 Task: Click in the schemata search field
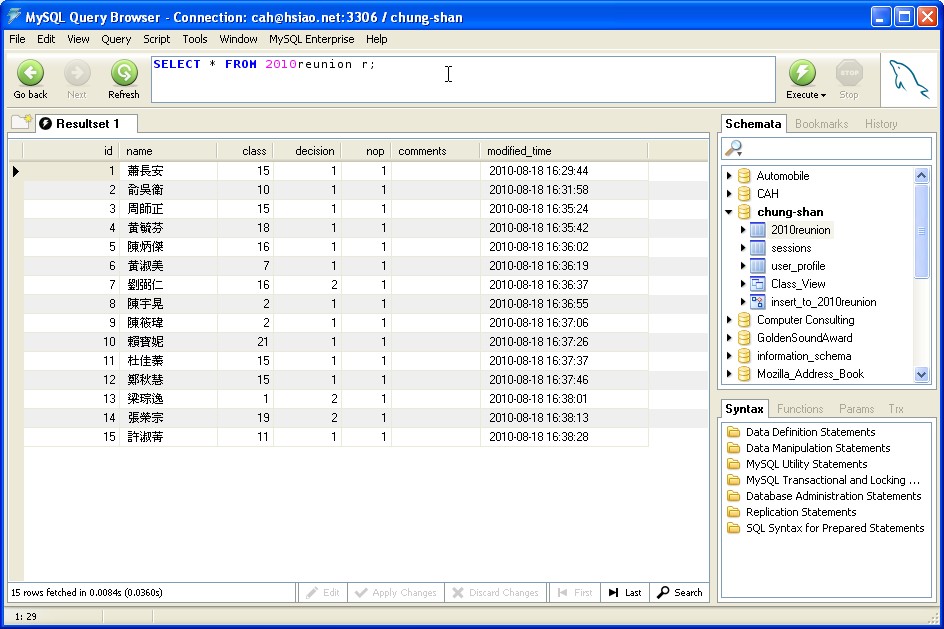827,148
